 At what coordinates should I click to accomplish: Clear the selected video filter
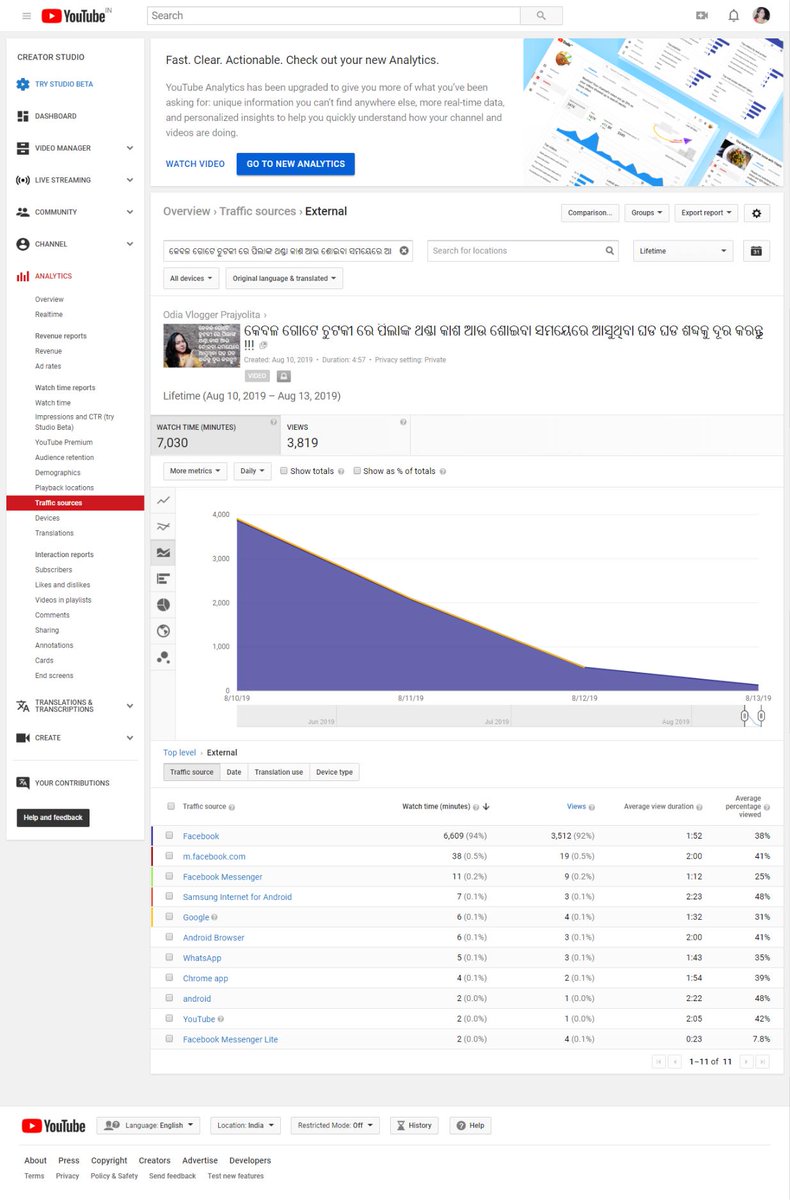coord(405,251)
